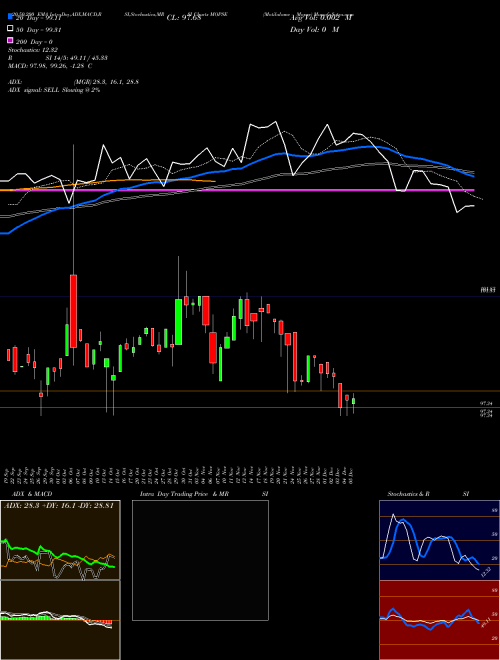Click the empty Intra Day Trading chart box
The height and width of the screenshot is (660, 500).
[200, 560]
